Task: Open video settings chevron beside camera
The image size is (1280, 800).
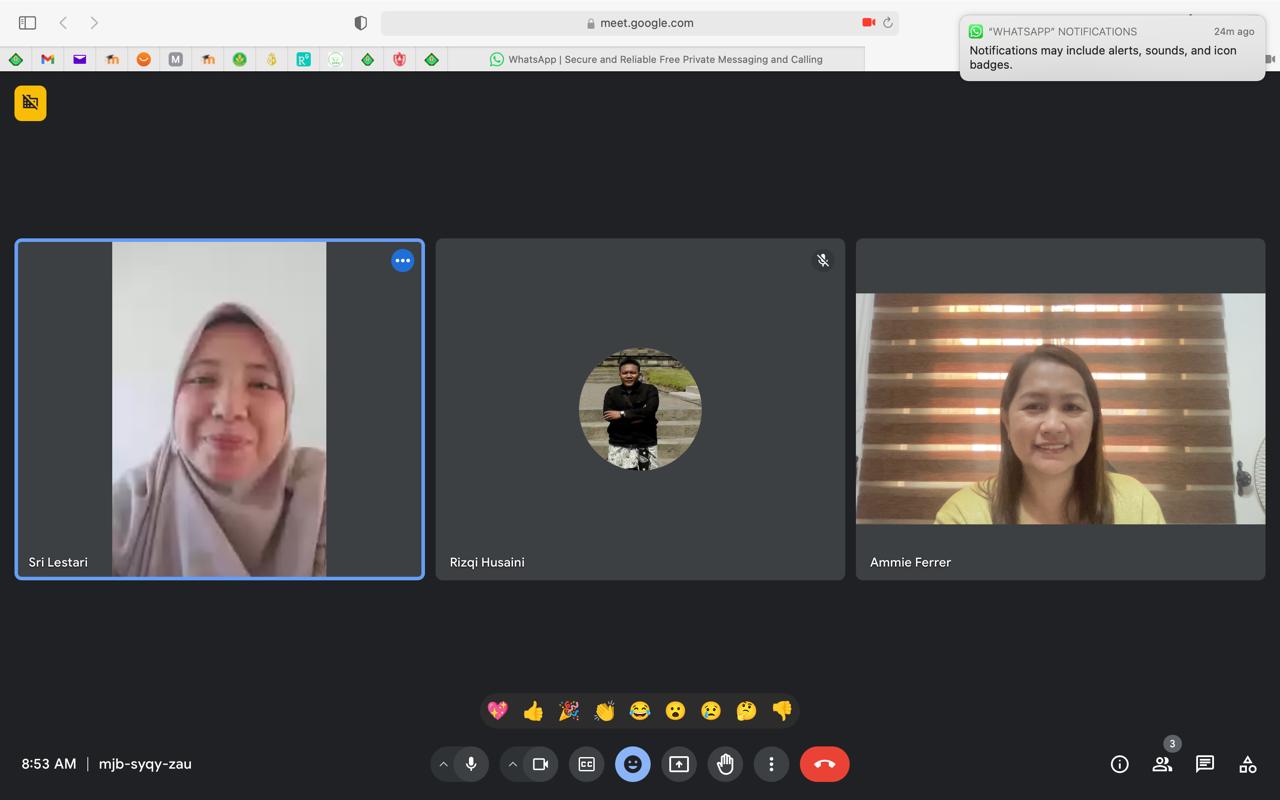Action: pyautogui.click(x=512, y=764)
